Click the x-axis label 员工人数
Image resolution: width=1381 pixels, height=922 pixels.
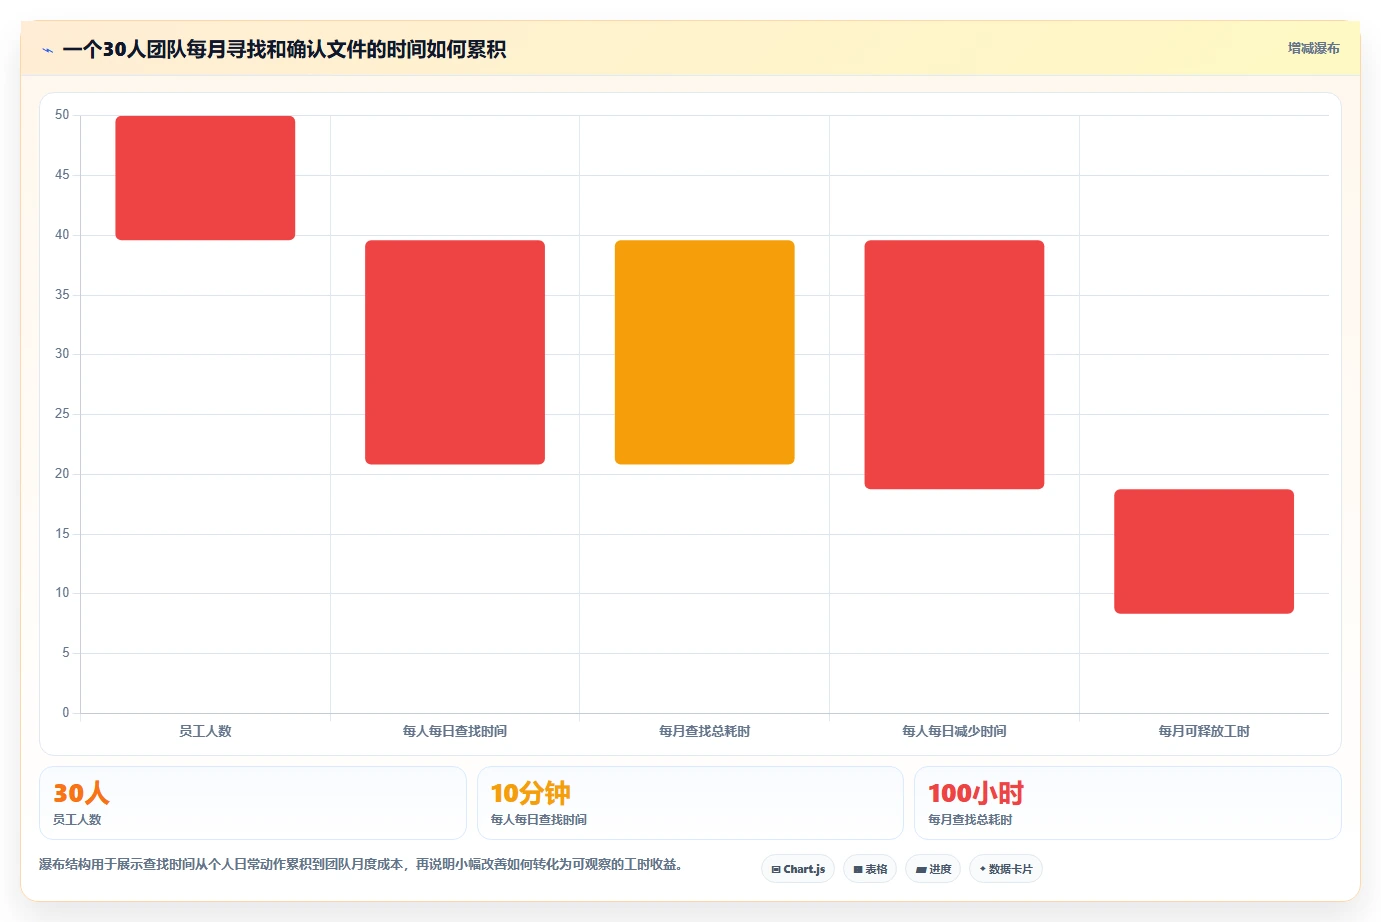(205, 731)
